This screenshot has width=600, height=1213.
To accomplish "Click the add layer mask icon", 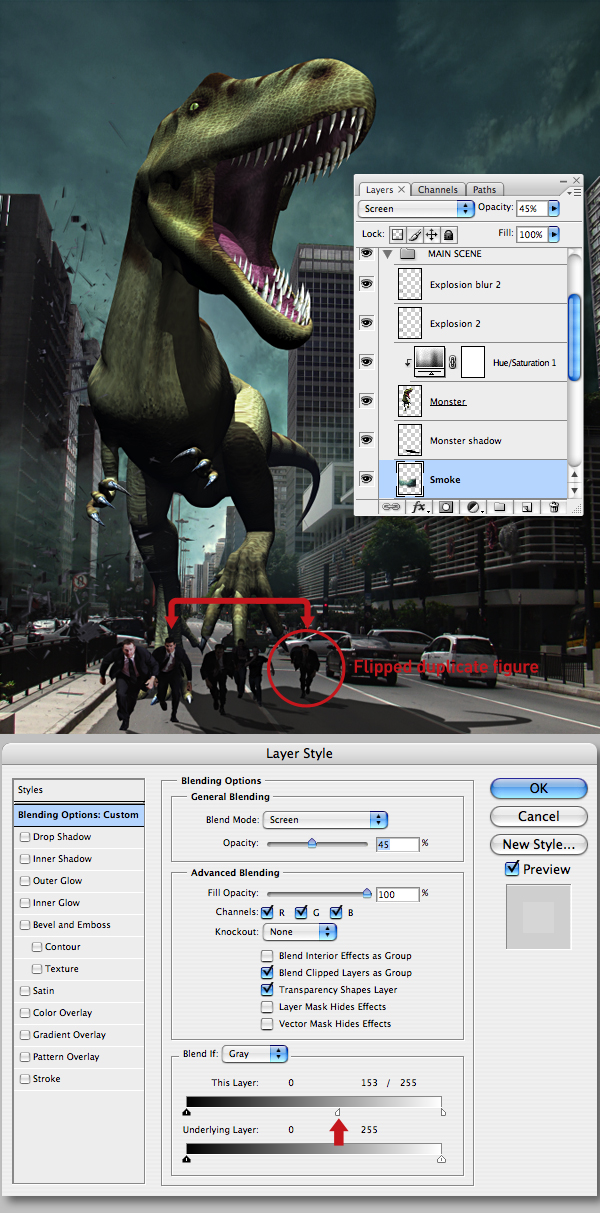I will point(447,507).
